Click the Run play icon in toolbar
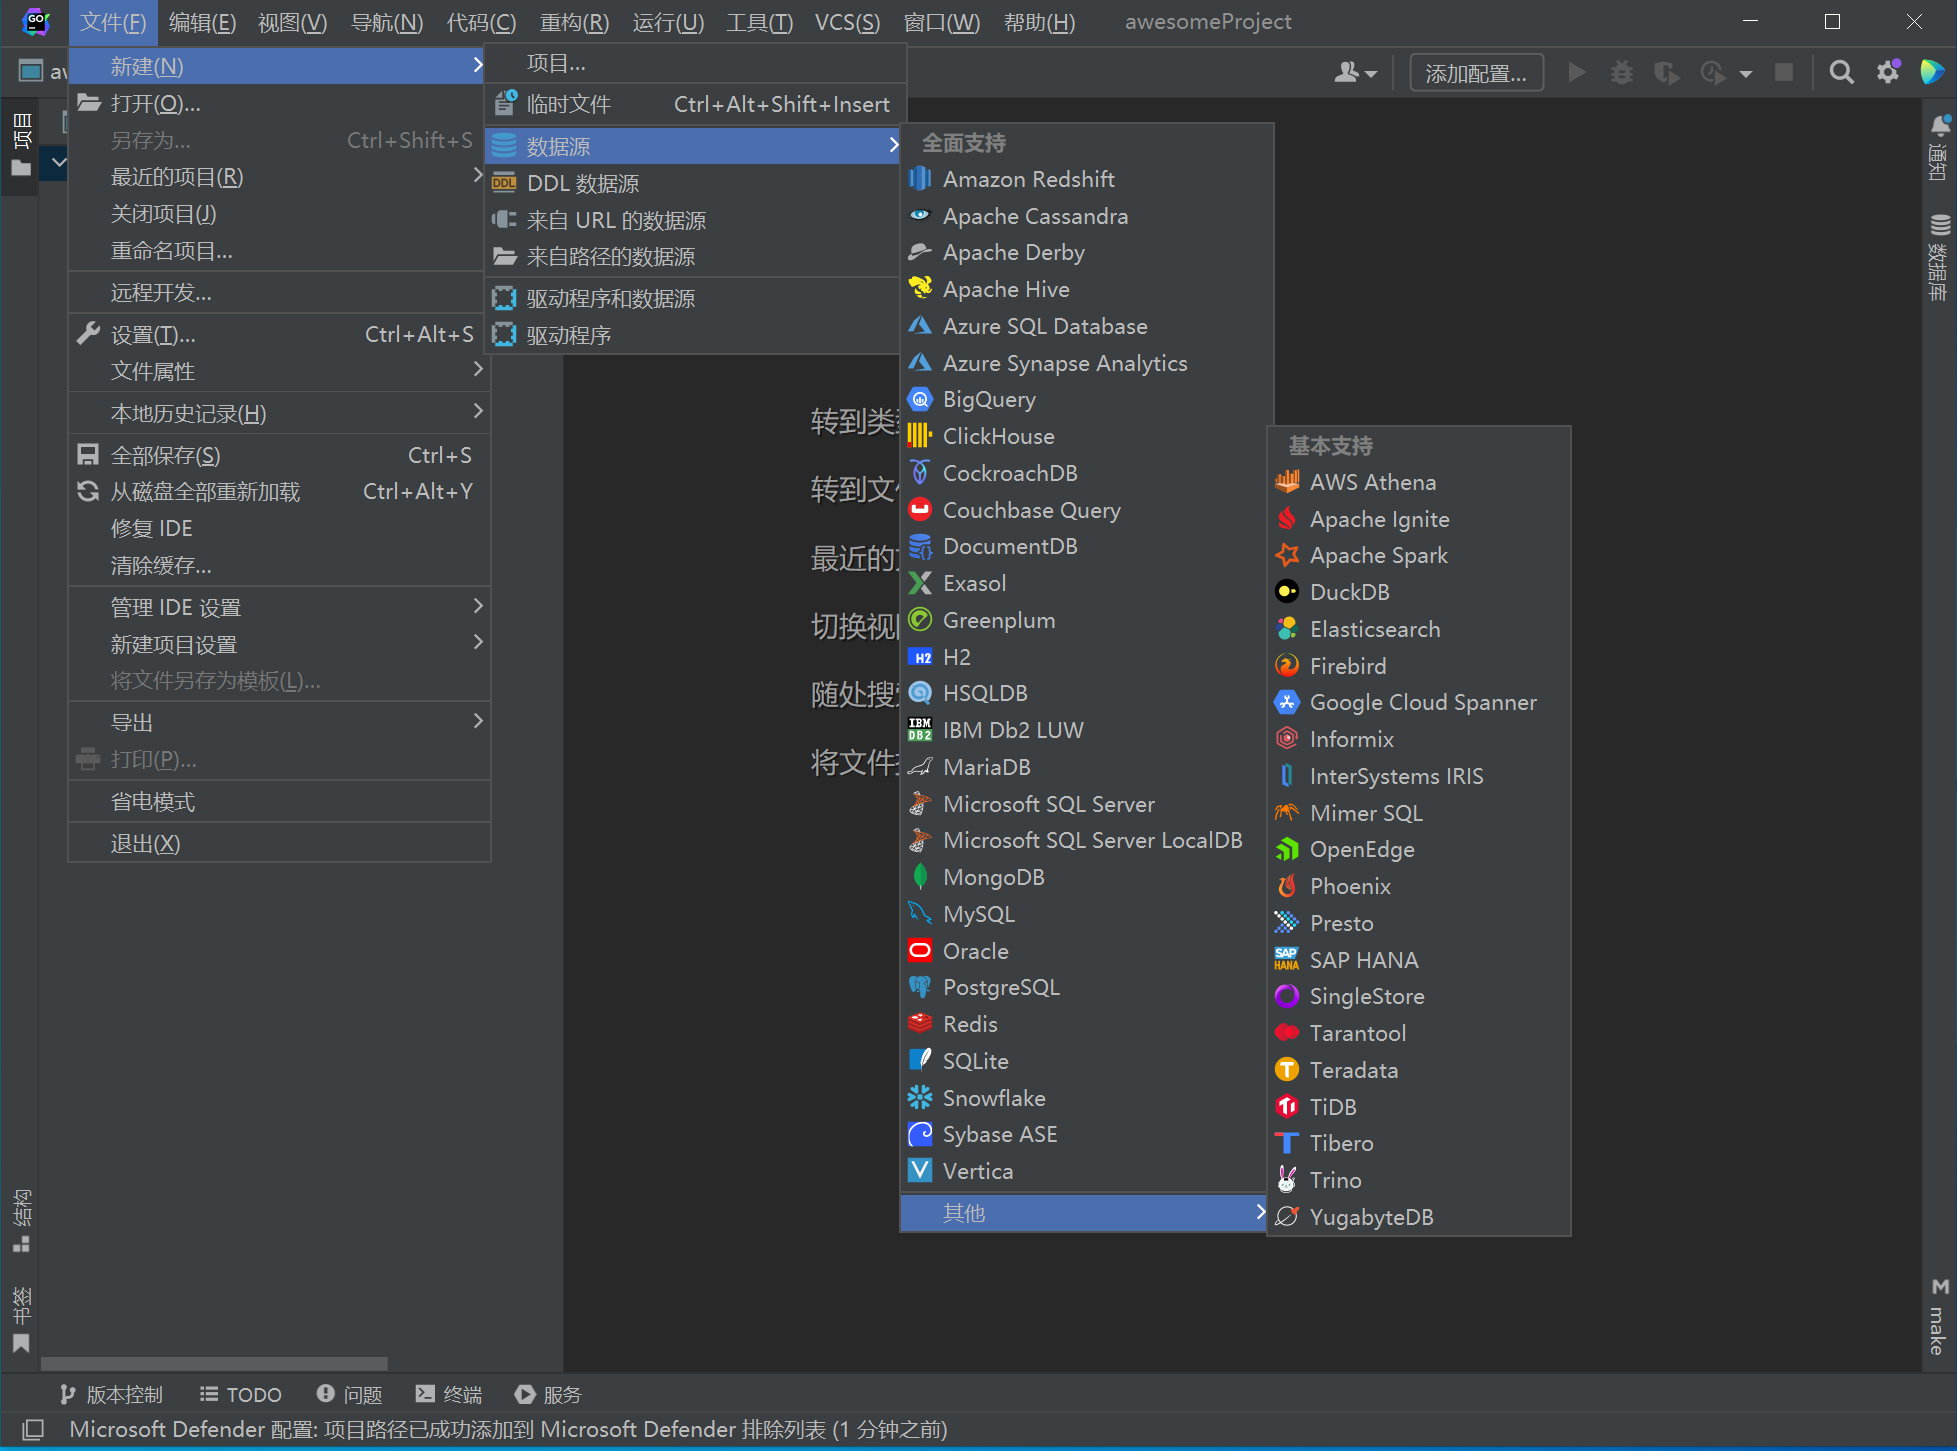 (x=1577, y=73)
